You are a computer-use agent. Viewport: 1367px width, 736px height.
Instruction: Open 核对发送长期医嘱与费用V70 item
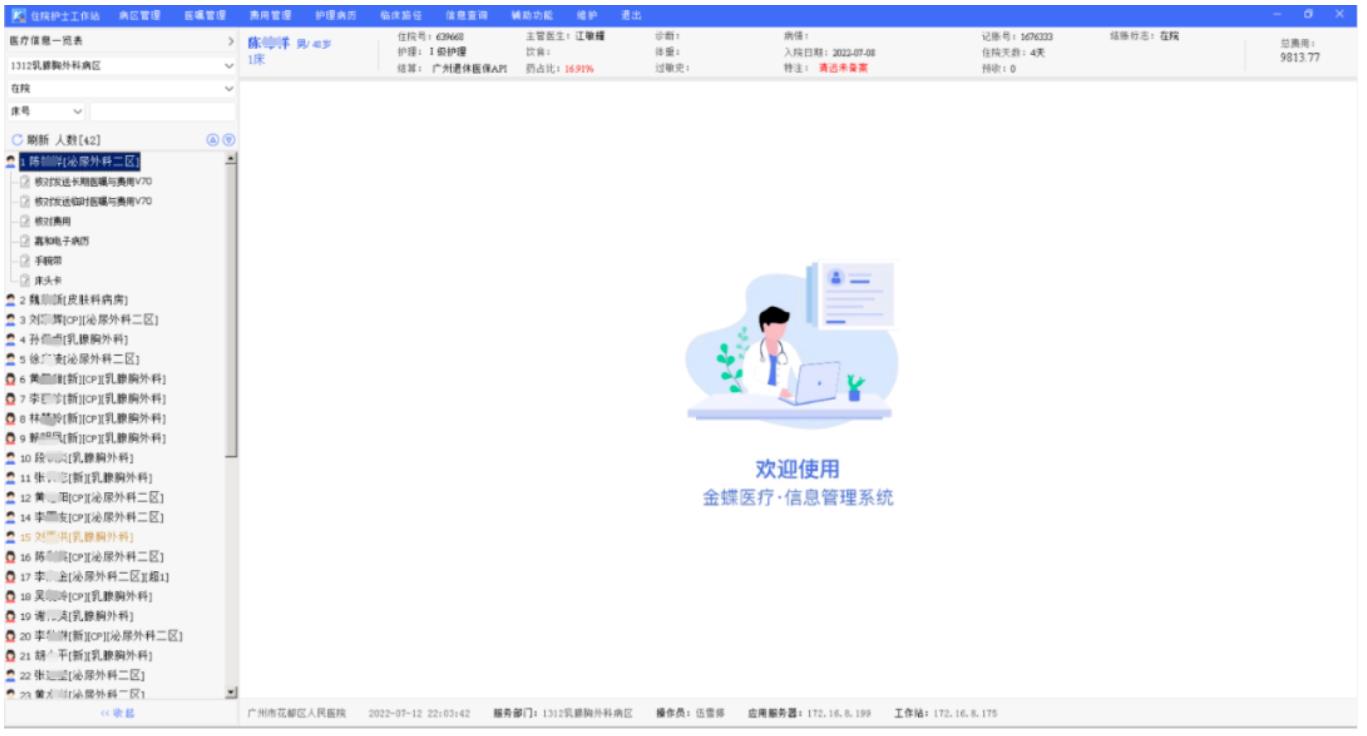pyautogui.click(x=93, y=181)
